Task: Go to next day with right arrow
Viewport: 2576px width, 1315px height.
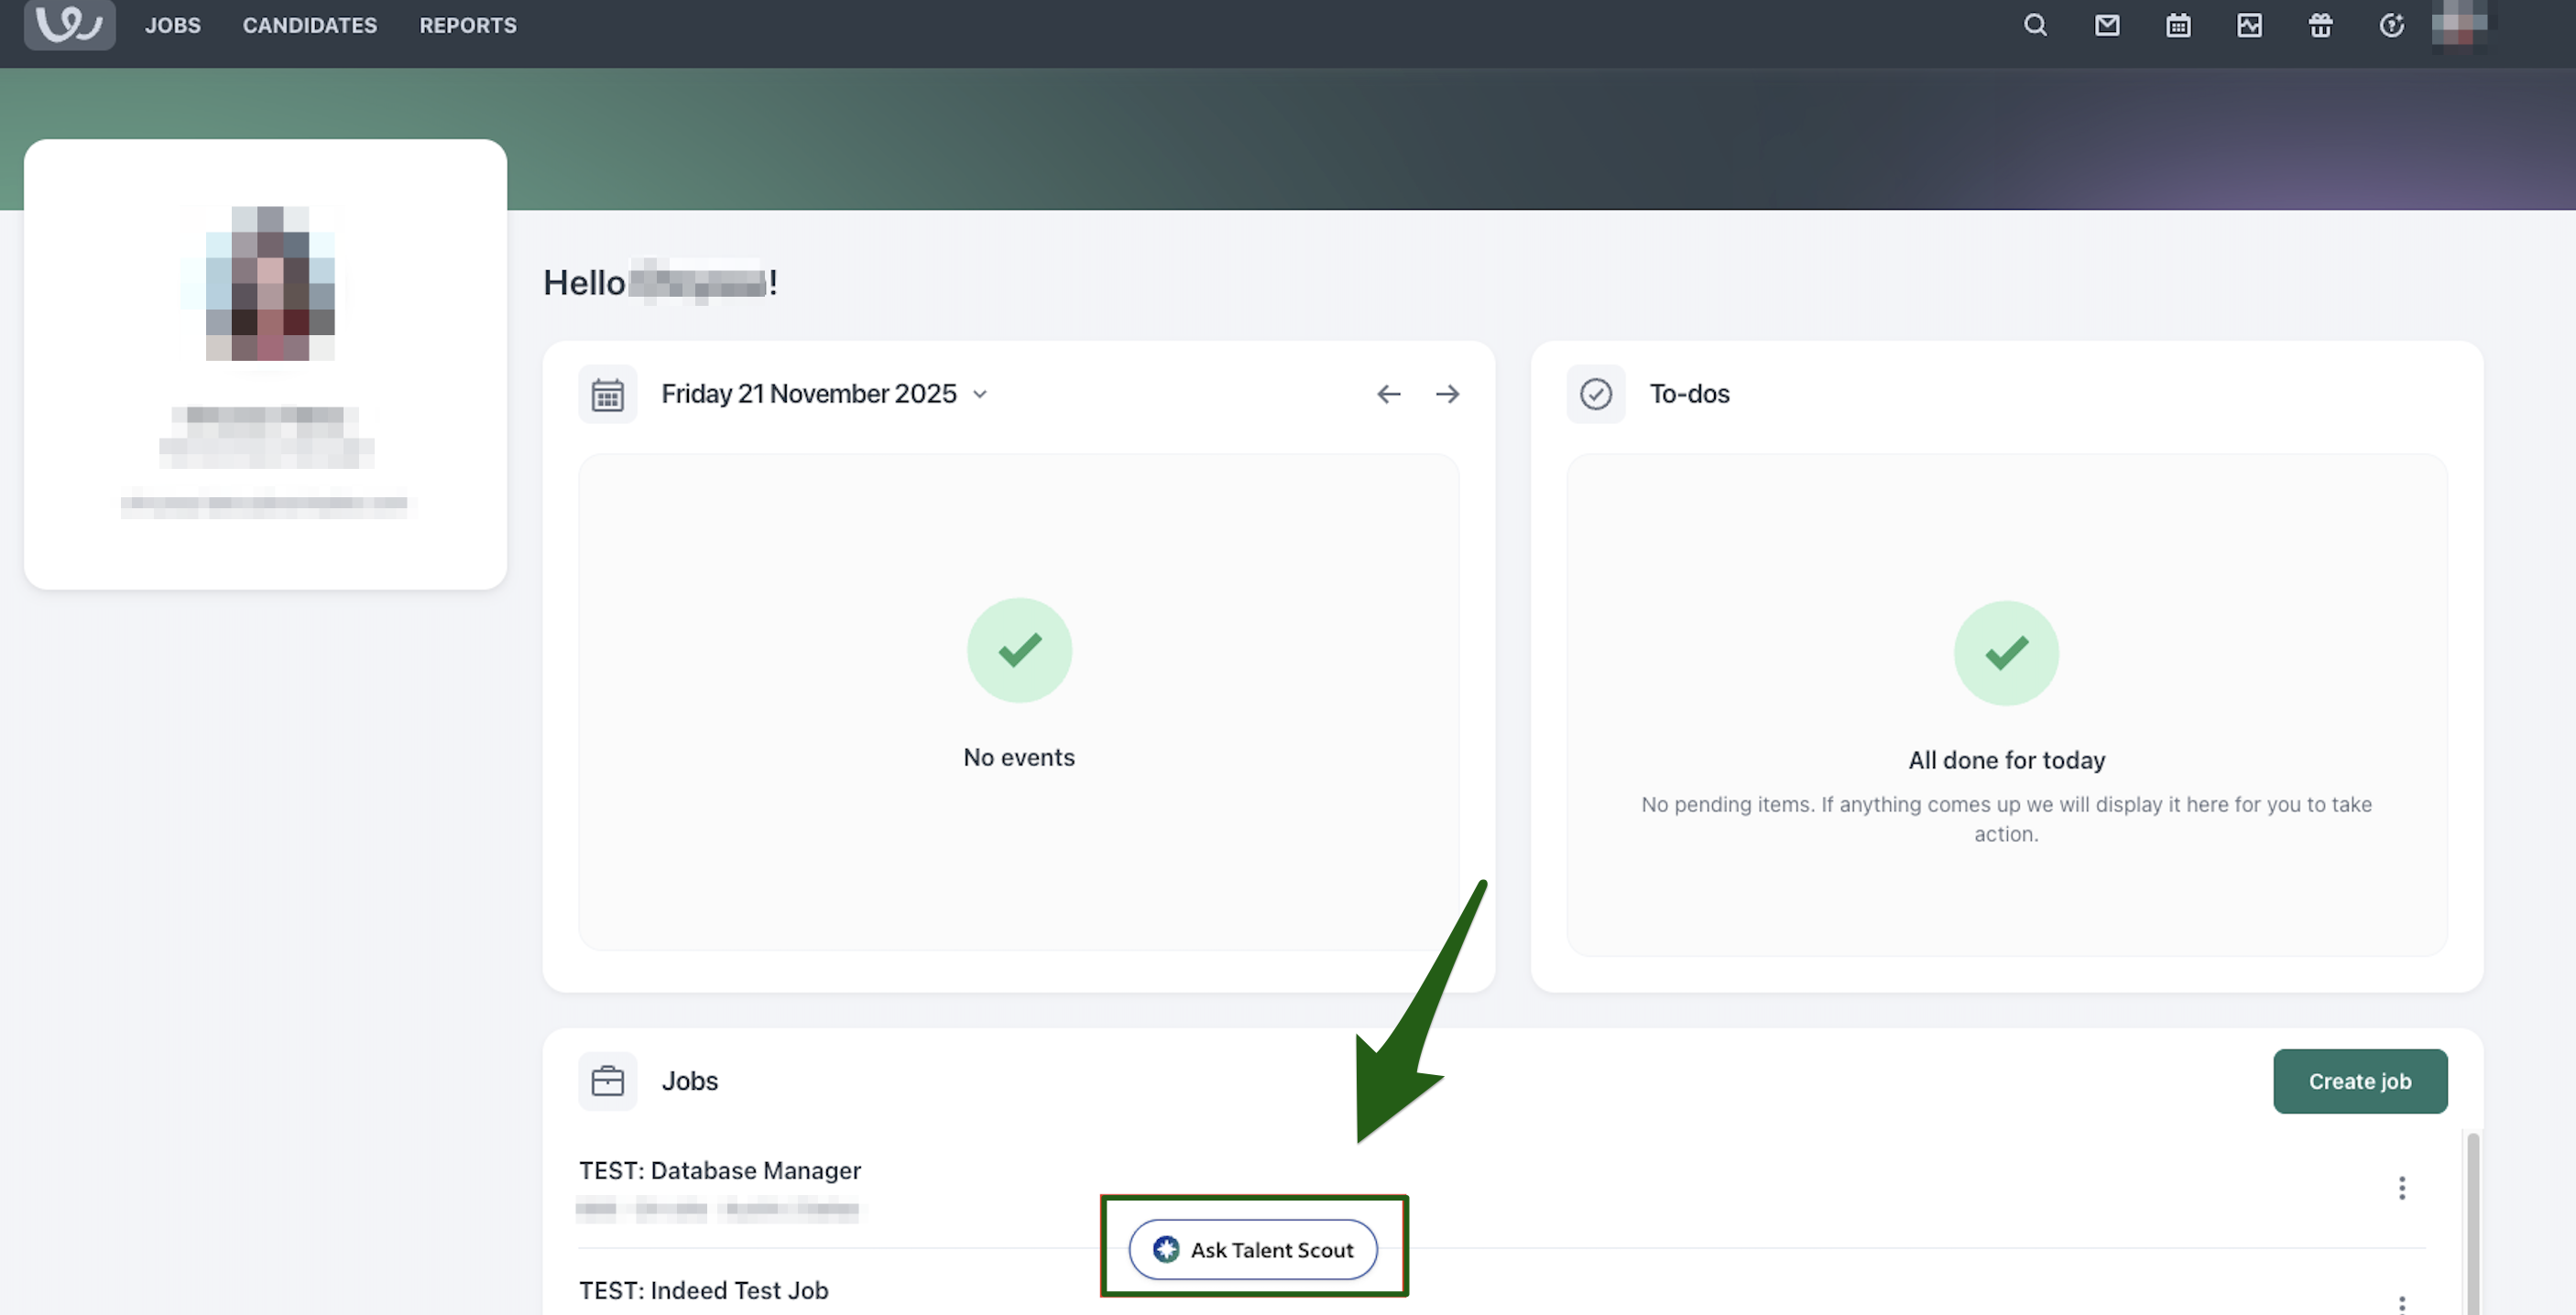Action: 1447,394
